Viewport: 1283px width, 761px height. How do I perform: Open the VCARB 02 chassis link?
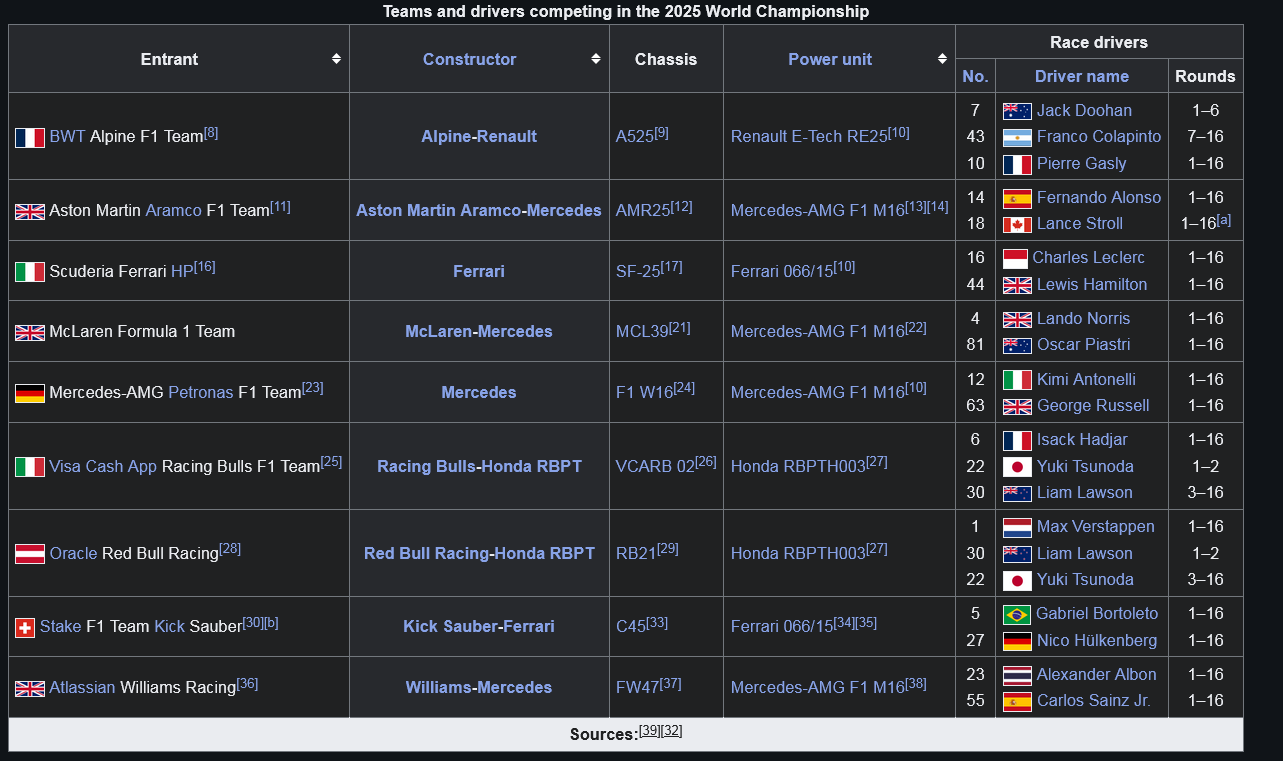click(x=655, y=467)
